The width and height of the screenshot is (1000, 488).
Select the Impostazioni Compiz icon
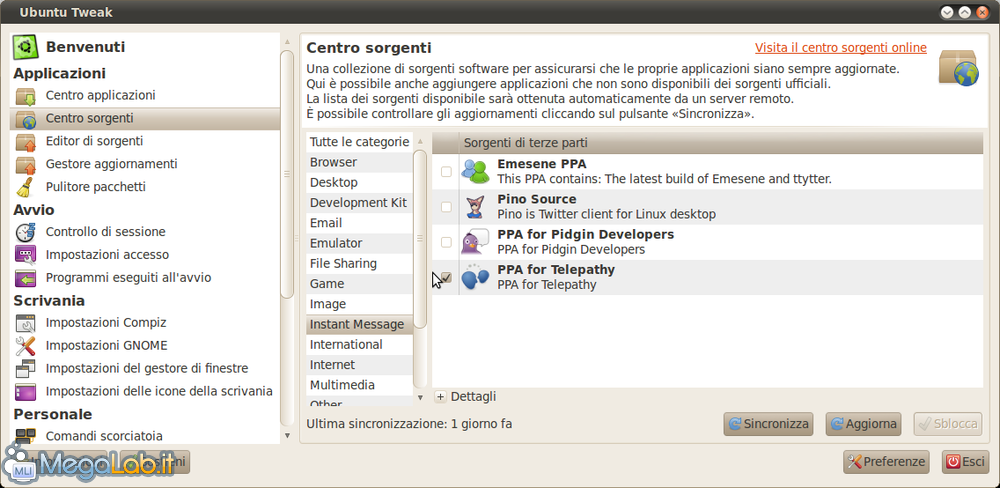tap(26, 323)
